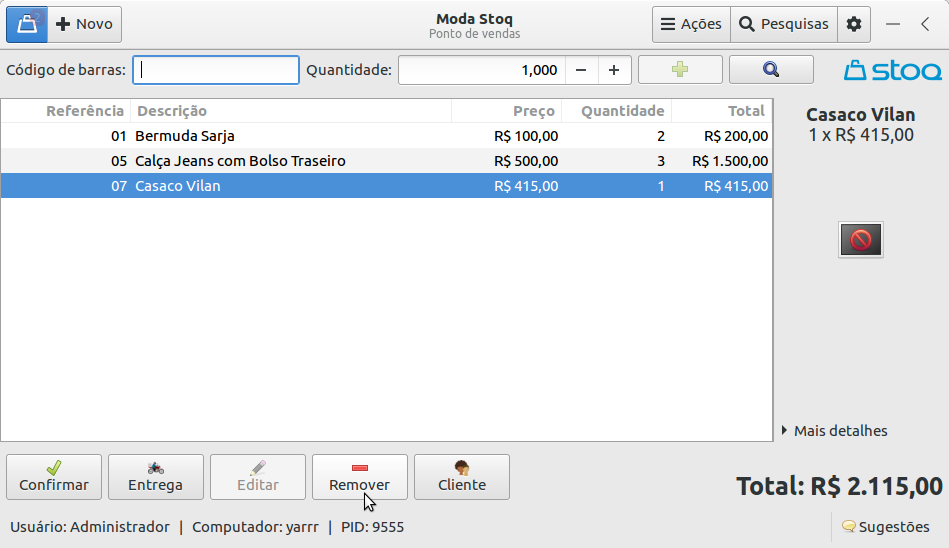Sort by Quantidade column header
The width and height of the screenshot is (949, 548).
[617, 111]
